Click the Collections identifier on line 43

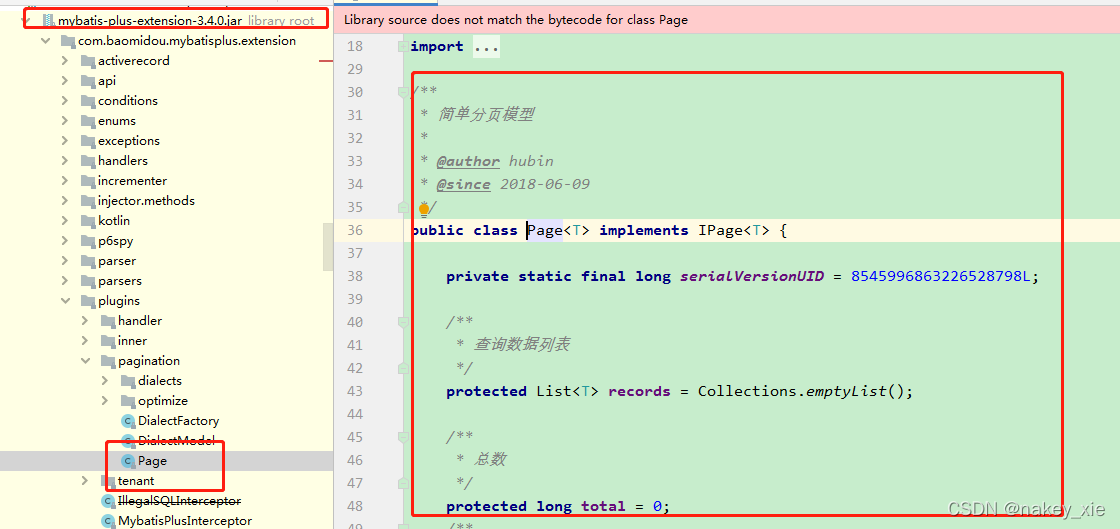pyautogui.click(x=747, y=391)
